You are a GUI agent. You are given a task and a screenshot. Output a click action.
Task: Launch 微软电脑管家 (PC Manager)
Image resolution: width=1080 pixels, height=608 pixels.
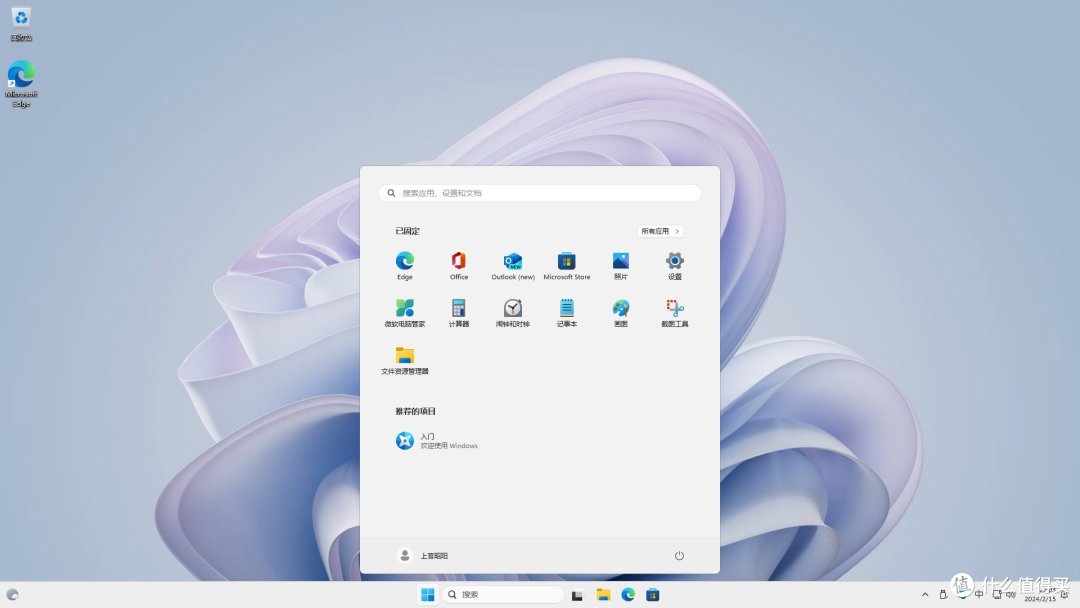point(404,313)
